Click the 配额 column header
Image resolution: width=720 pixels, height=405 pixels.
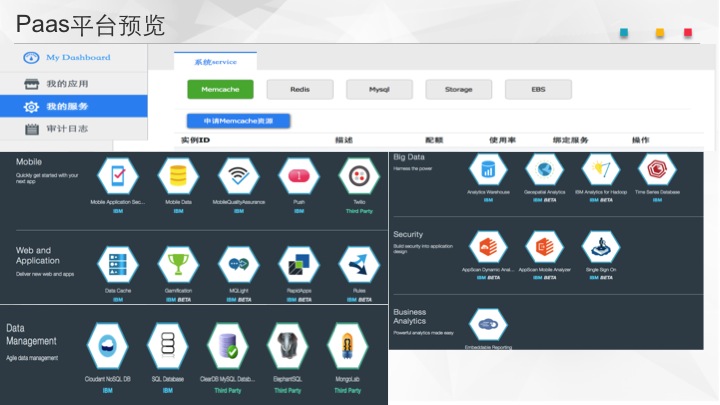pyautogui.click(x=434, y=140)
